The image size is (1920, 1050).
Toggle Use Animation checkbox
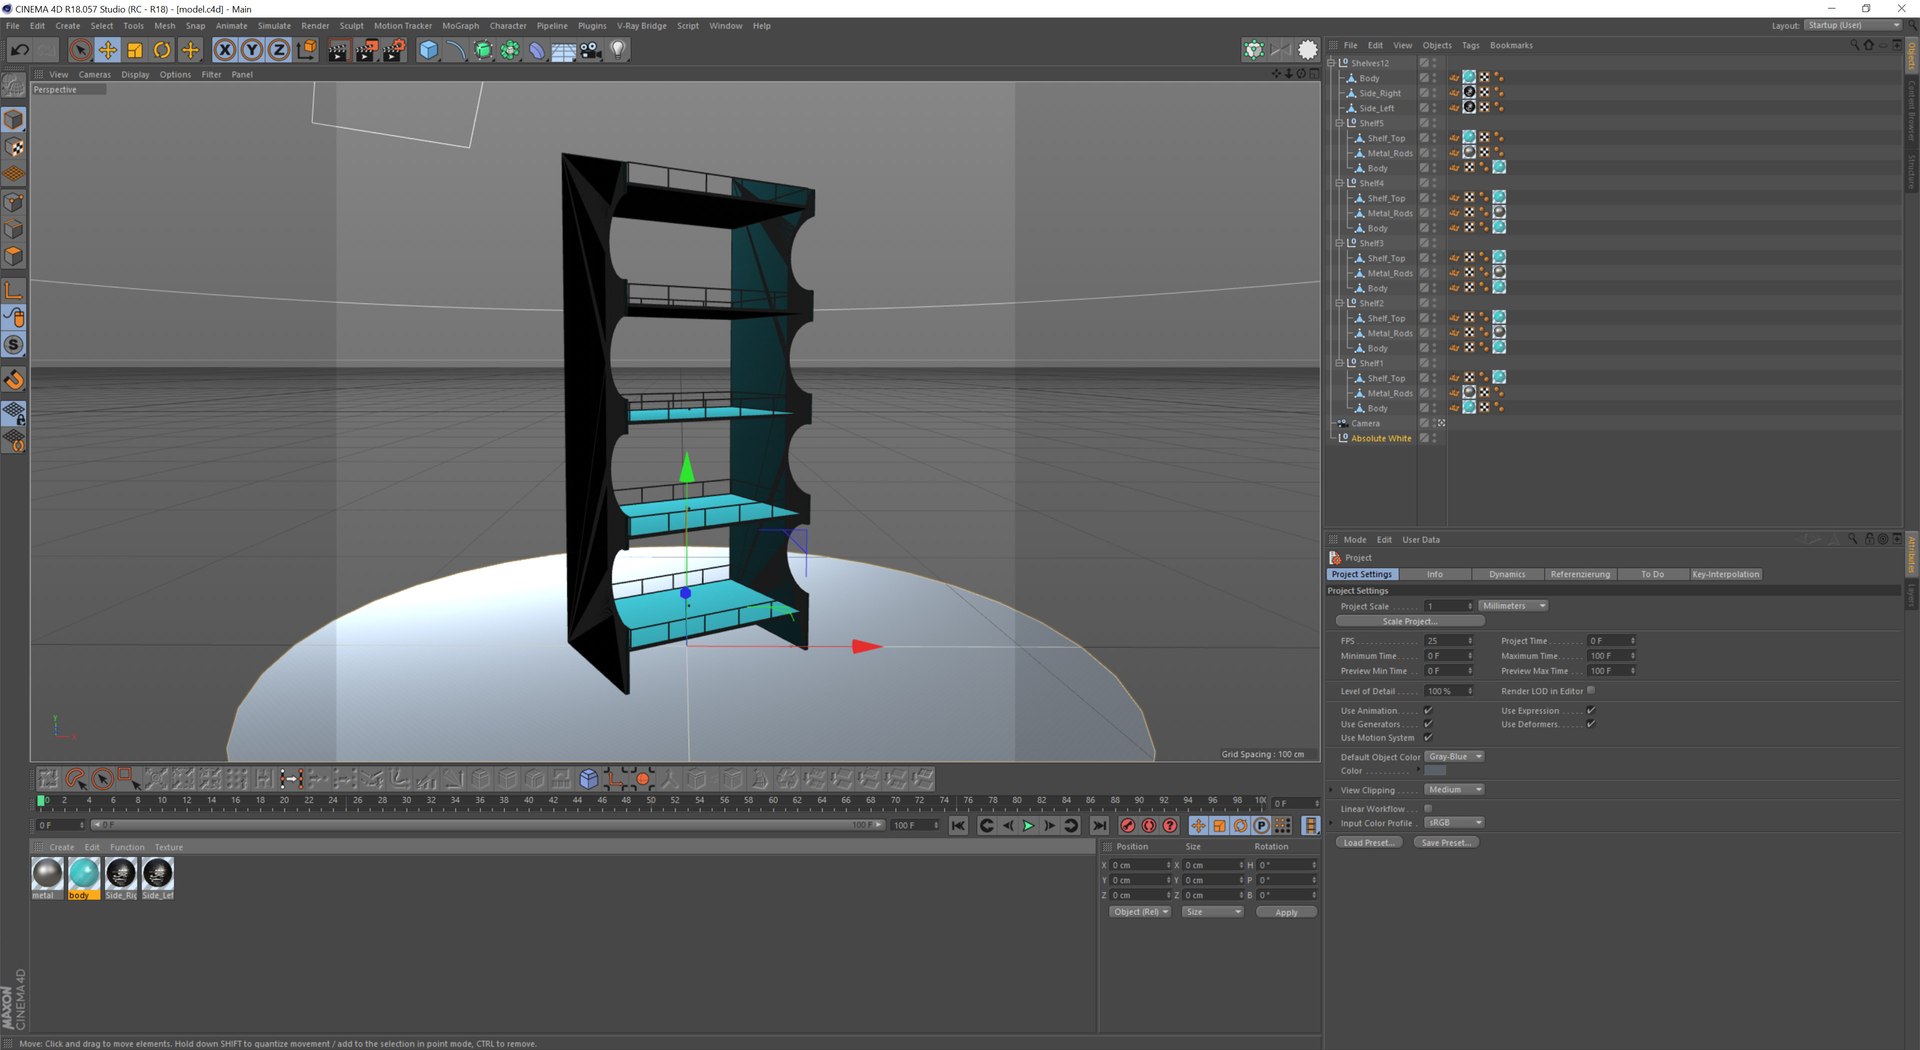pos(1428,711)
